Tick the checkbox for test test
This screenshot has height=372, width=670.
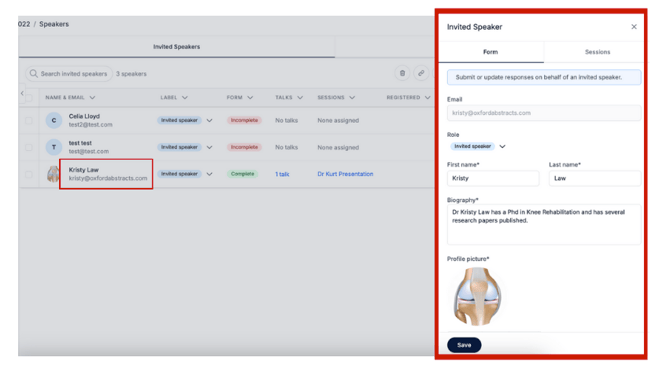pos(29,147)
